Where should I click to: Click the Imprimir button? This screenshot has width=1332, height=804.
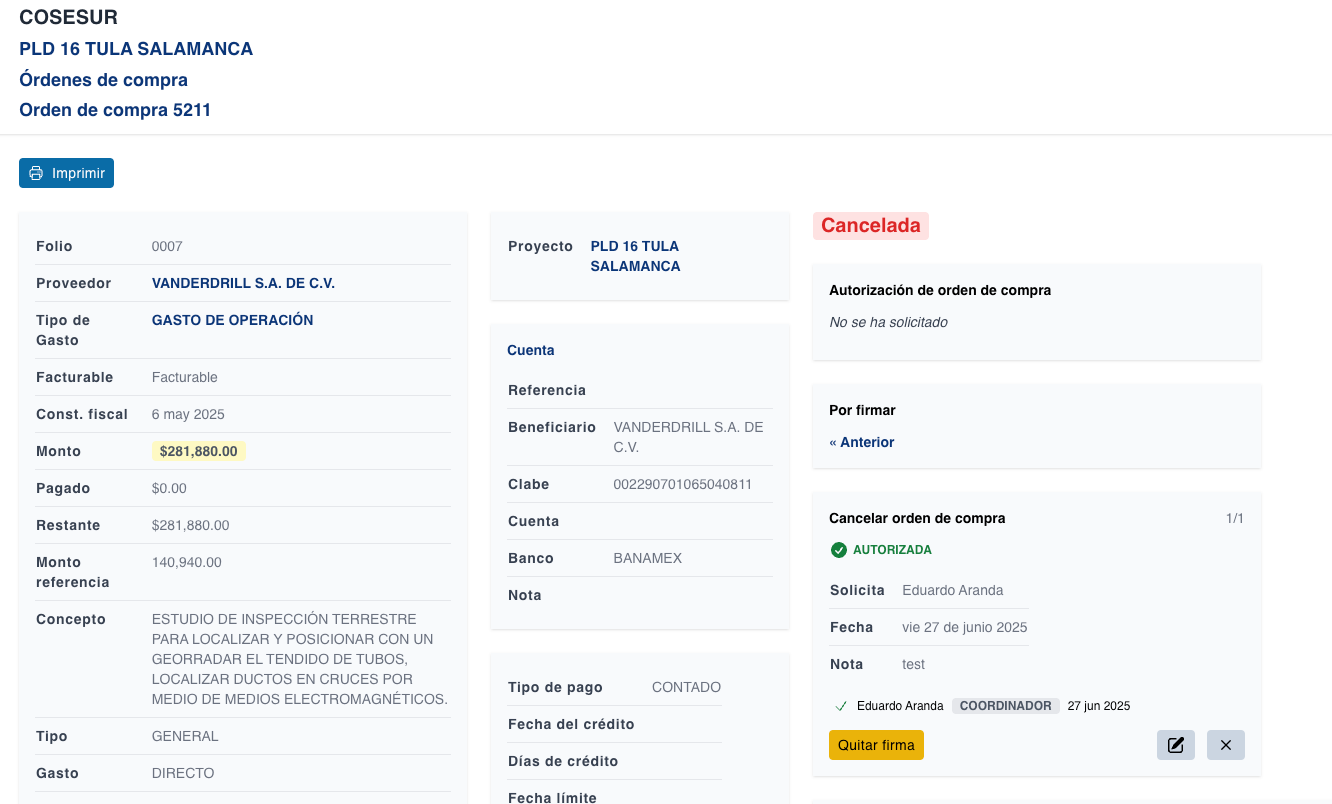(x=66, y=172)
